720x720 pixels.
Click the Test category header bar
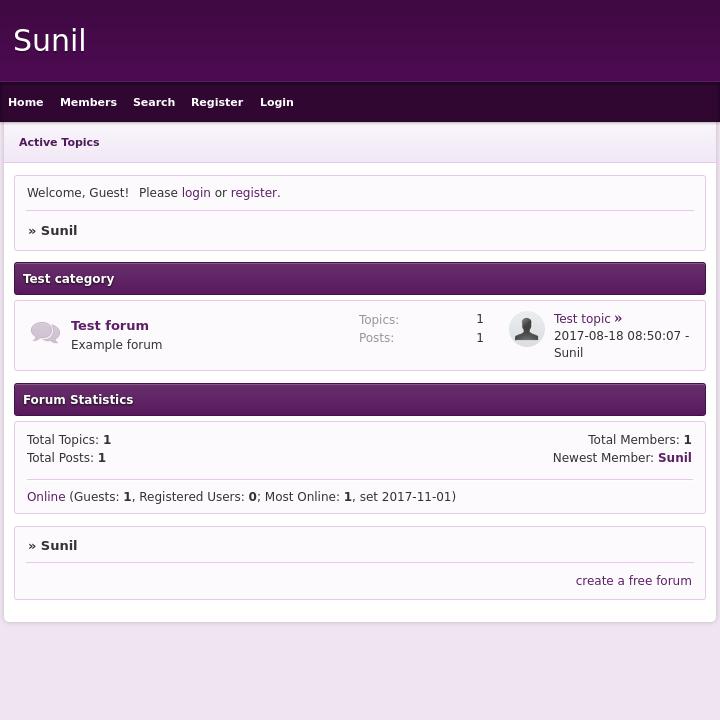[x=360, y=279]
